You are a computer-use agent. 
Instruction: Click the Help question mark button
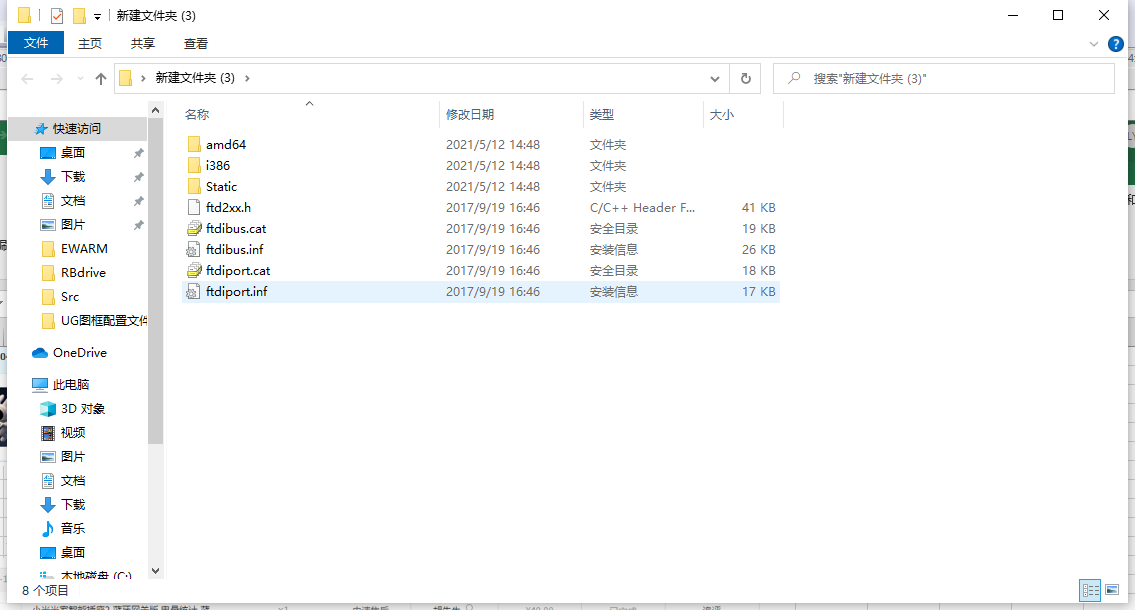click(1116, 43)
